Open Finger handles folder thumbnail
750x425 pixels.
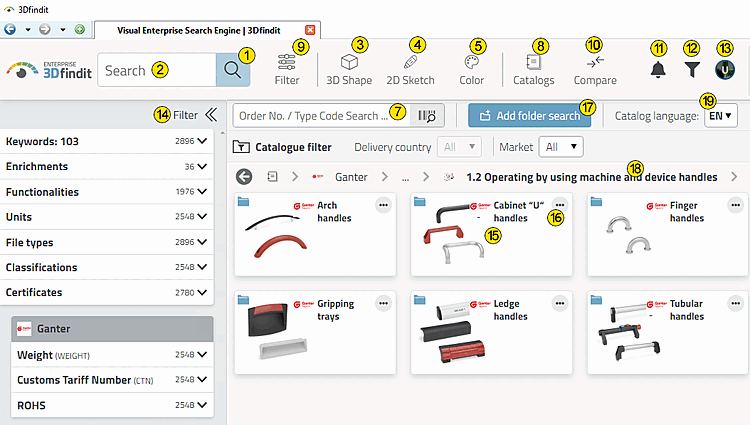pyautogui.click(x=629, y=234)
